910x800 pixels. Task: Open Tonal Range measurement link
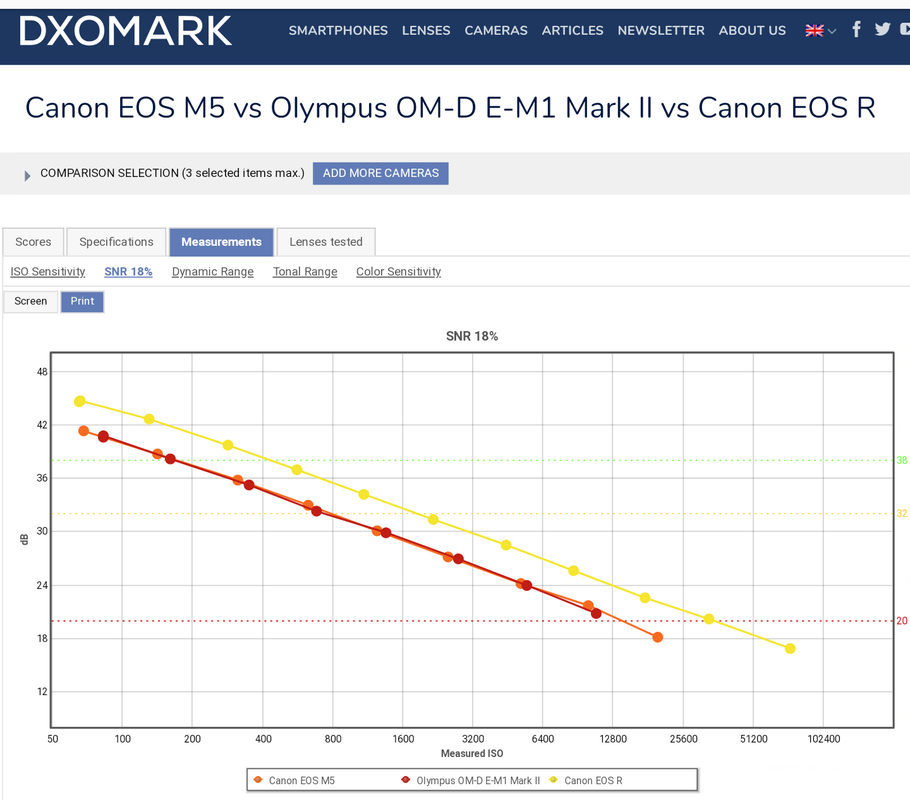pyautogui.click(x=305, y=272)
